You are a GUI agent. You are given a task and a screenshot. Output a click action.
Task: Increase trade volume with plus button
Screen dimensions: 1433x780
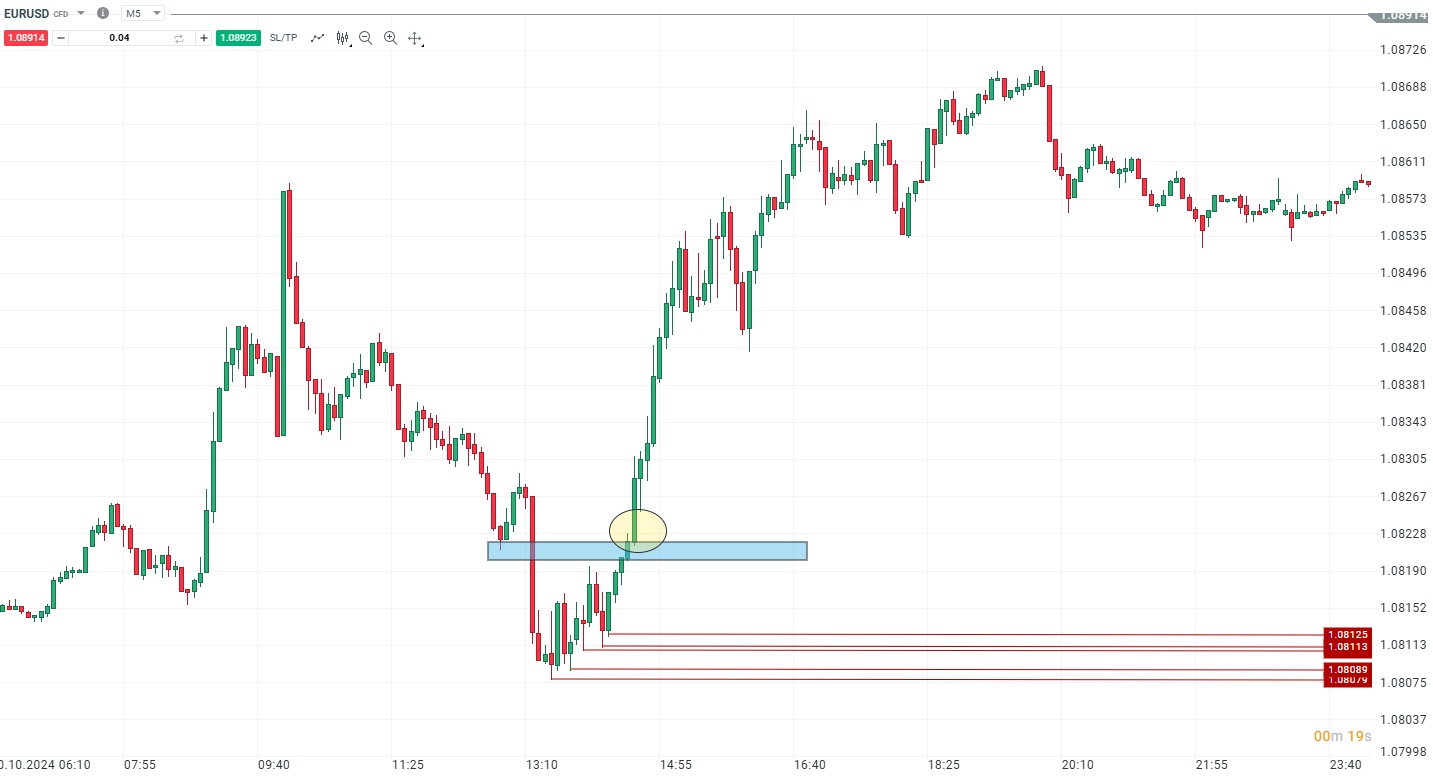coord(204,38)
